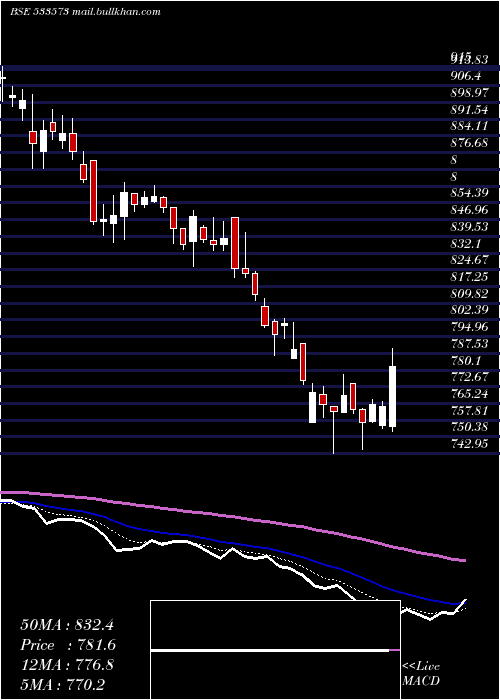This screenshot has width=500, height=700.
Task: Click the <<Live MACD label
Action: pyautogui.click(x=421, y=673)
